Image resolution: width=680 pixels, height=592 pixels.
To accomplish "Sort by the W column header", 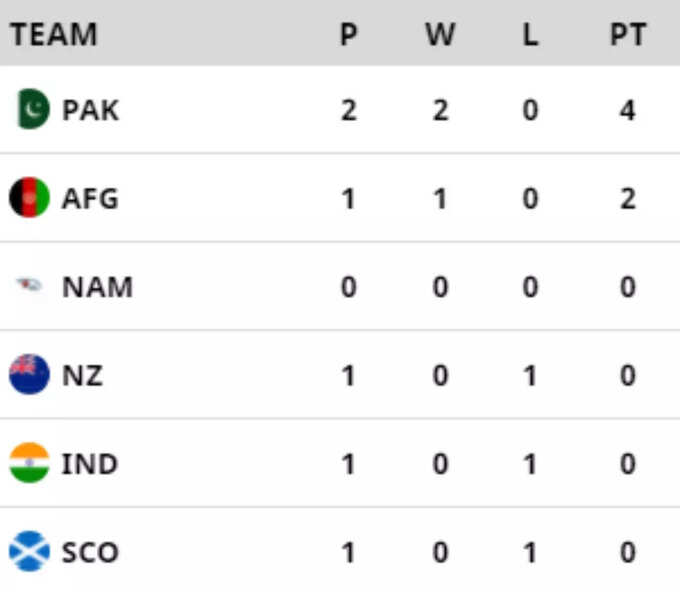I will coord(440,34).
